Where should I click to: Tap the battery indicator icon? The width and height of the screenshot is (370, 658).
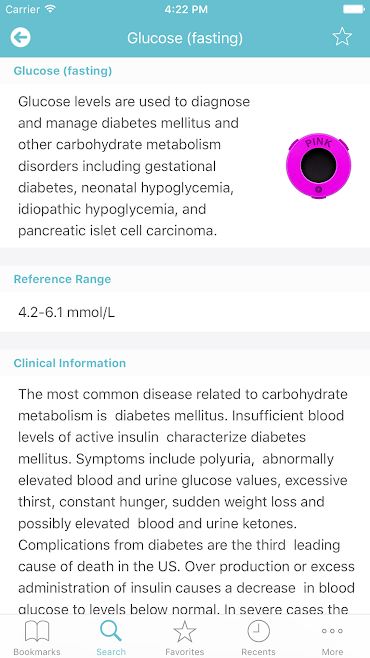click(x=353, y=9)
